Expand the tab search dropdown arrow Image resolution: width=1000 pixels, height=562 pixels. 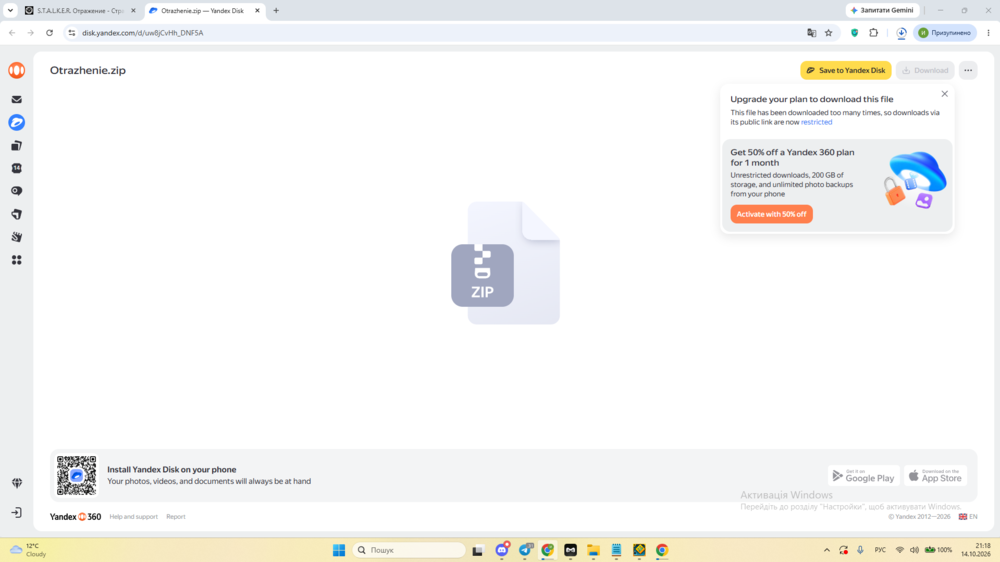pyautogui.click(x=10, y=11)
